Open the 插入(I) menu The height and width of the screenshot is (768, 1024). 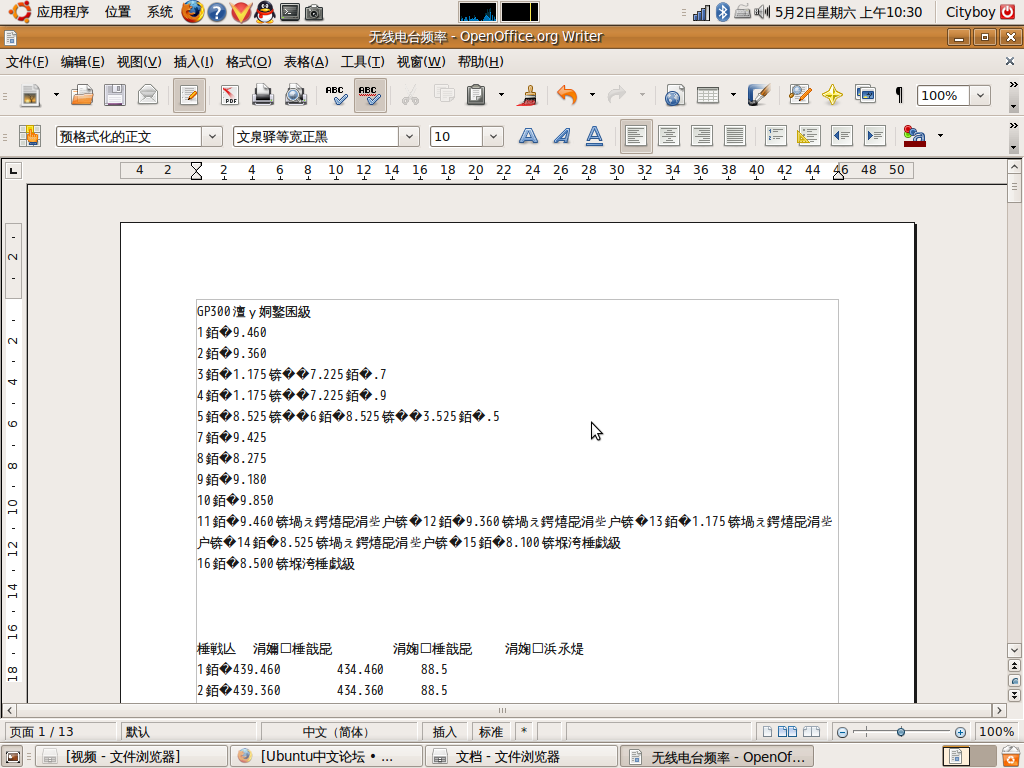[193, 61]
